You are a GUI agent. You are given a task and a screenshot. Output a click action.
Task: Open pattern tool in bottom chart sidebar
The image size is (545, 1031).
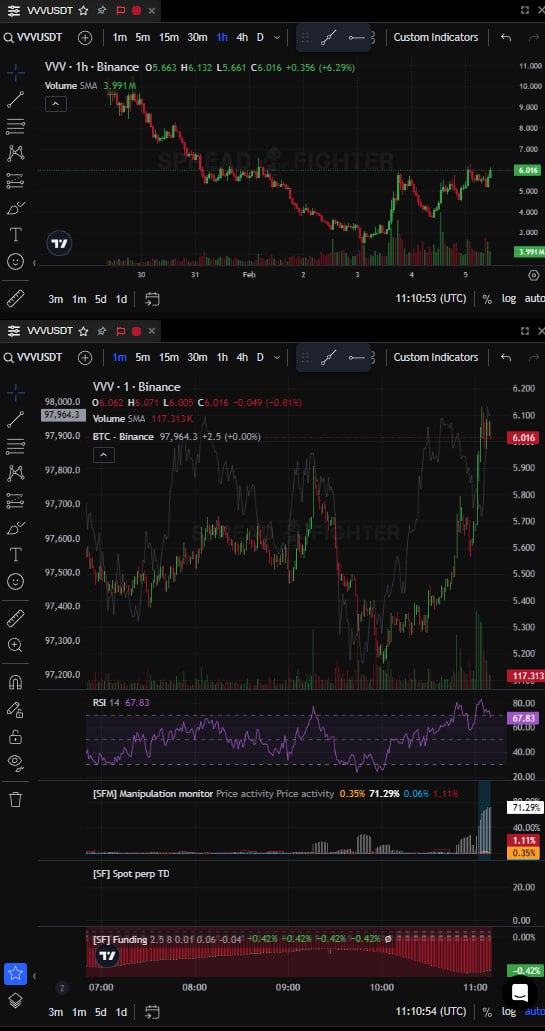click(x=16, y=473)
